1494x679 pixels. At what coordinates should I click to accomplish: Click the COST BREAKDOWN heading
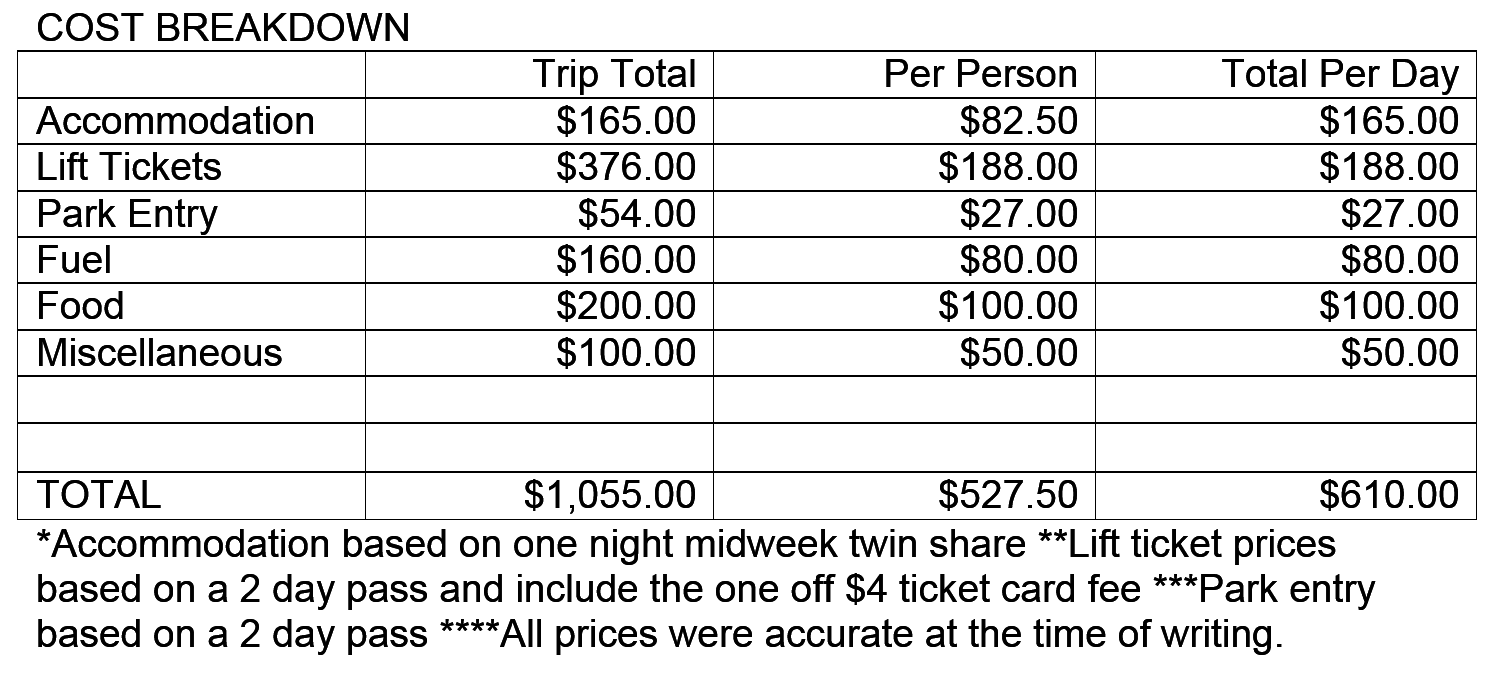pos(222,27)
